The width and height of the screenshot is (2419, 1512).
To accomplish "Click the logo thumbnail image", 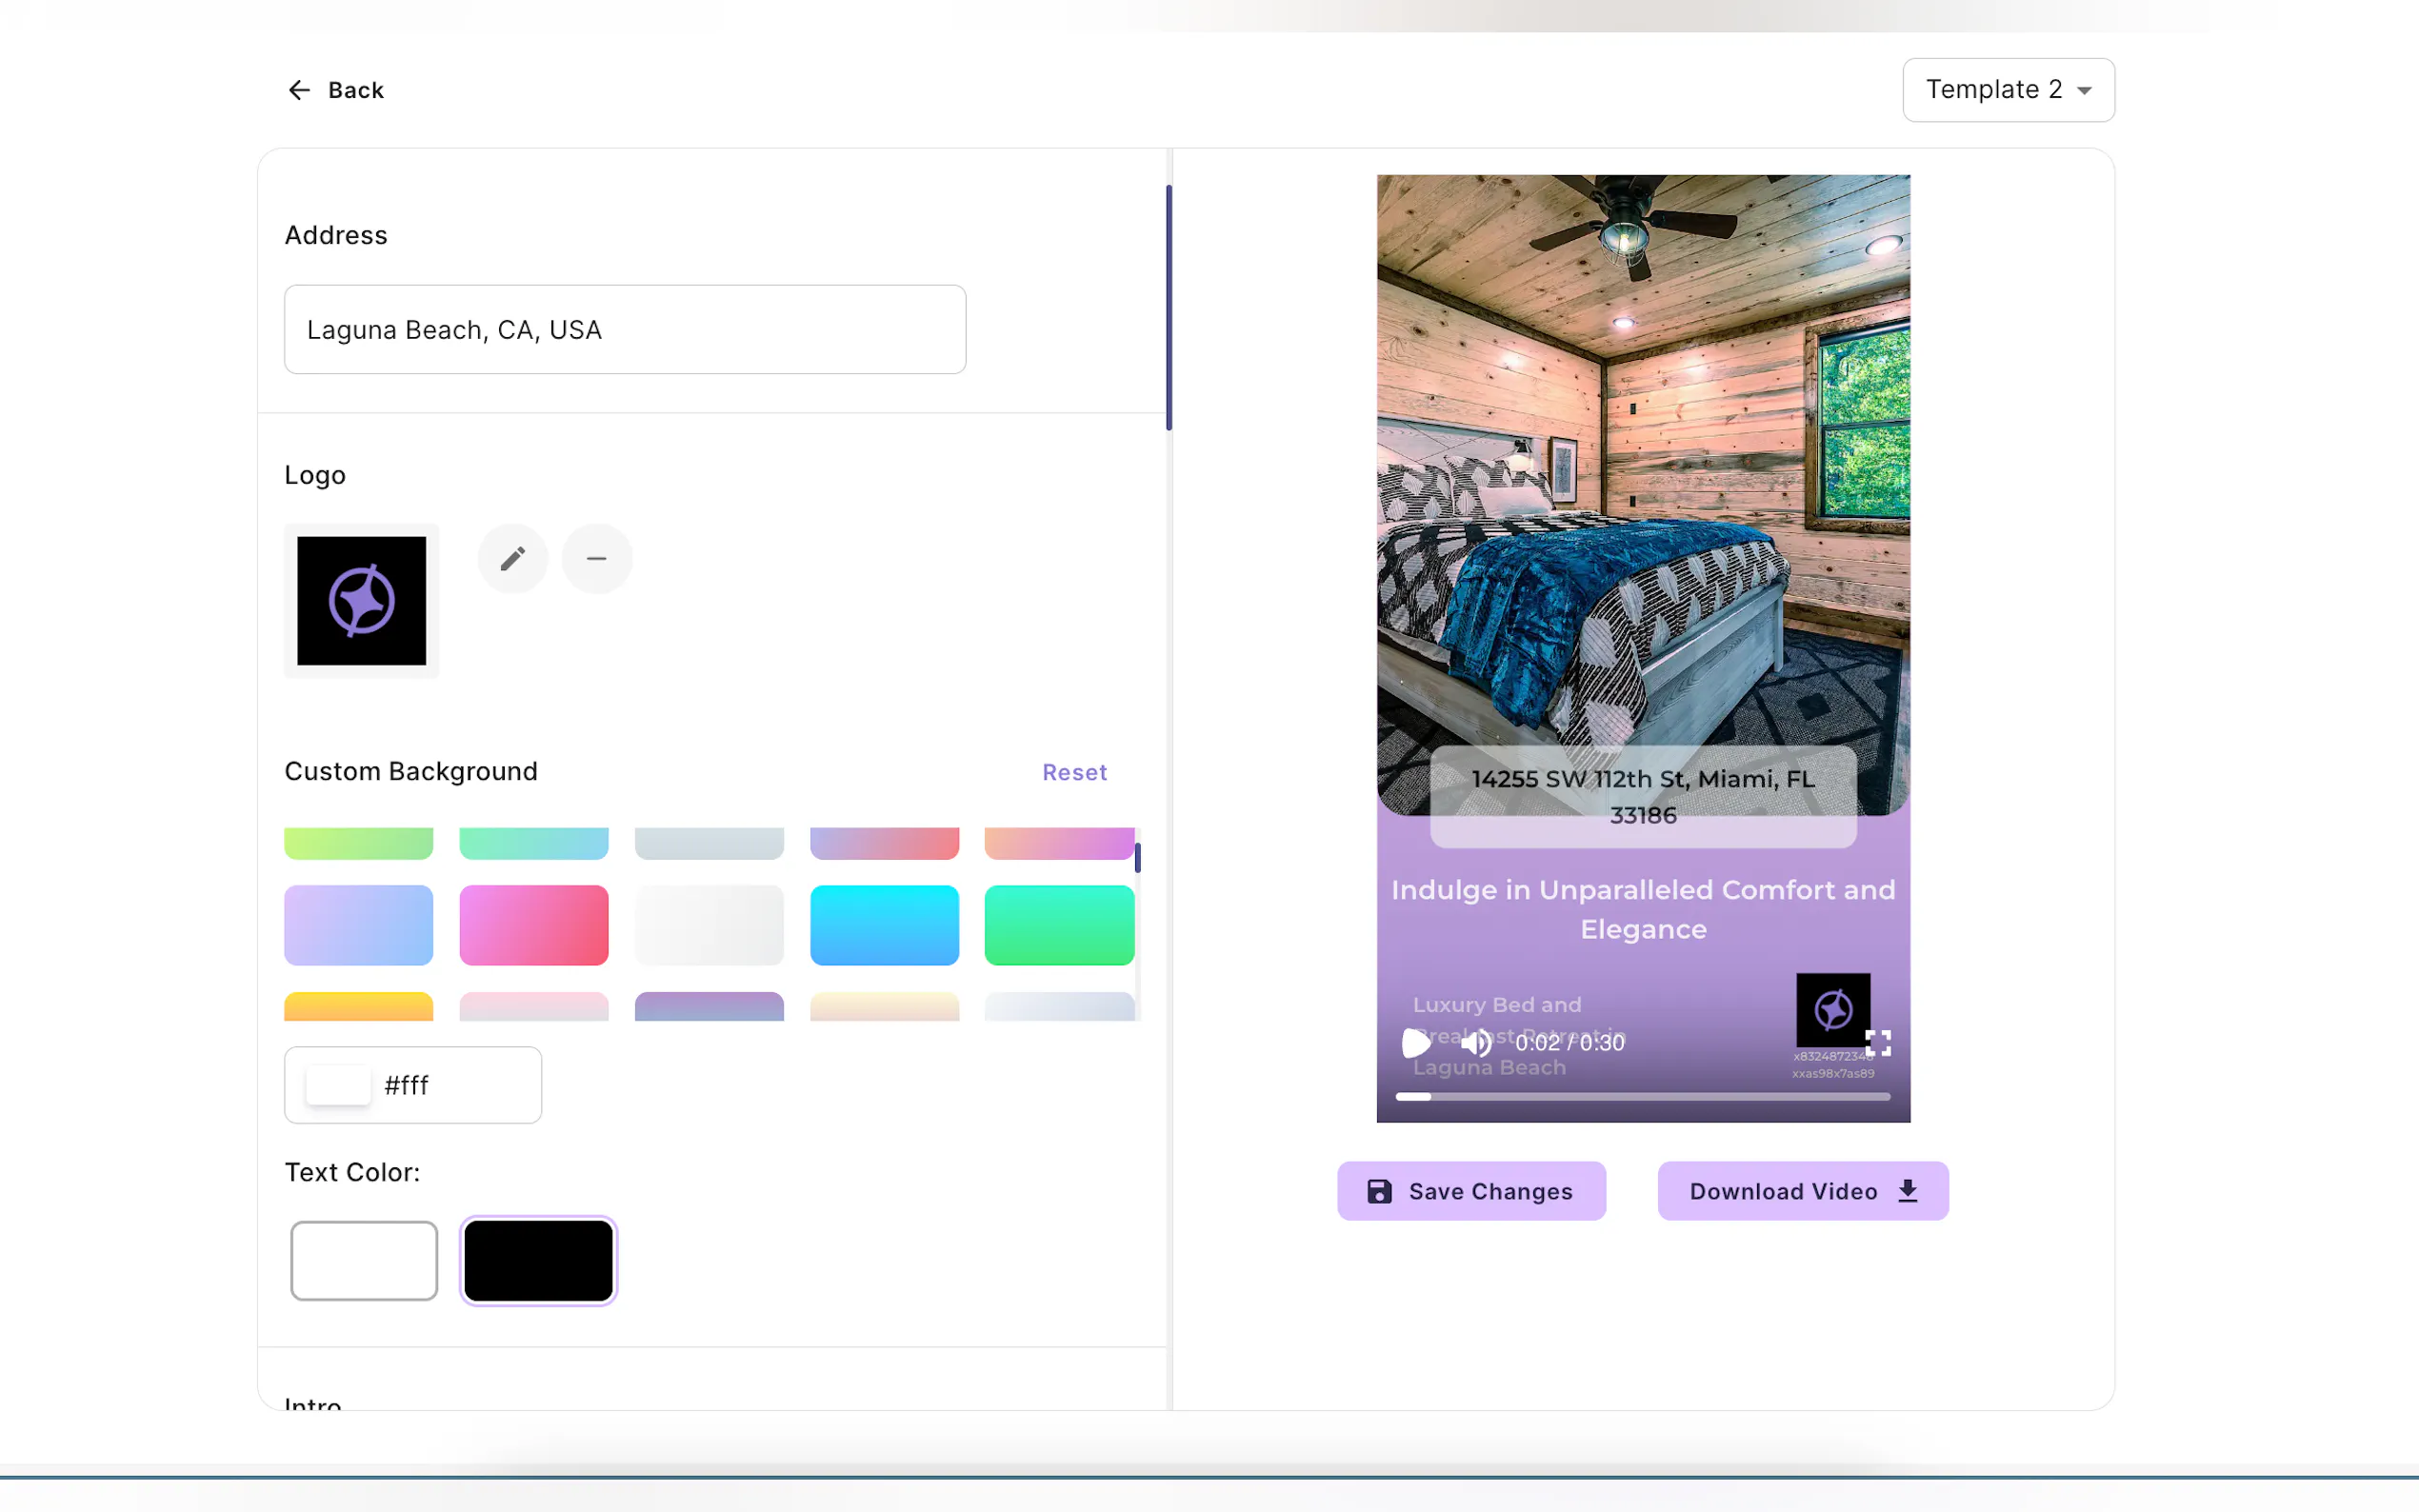I will pyautogui.click(x=361, y=601).
